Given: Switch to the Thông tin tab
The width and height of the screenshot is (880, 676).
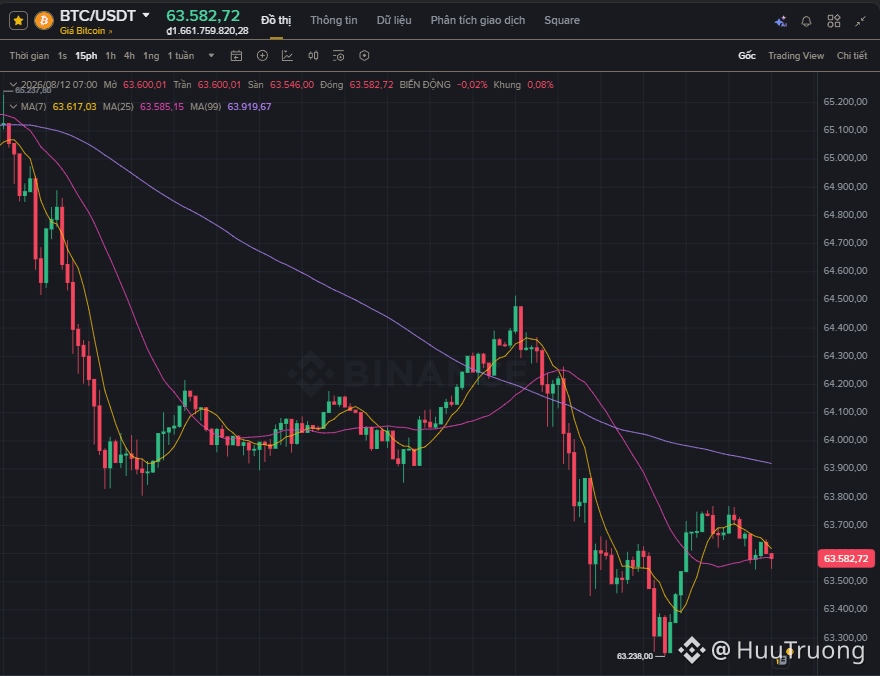Looking at the screenshot, I should click(x=334, y=20).
